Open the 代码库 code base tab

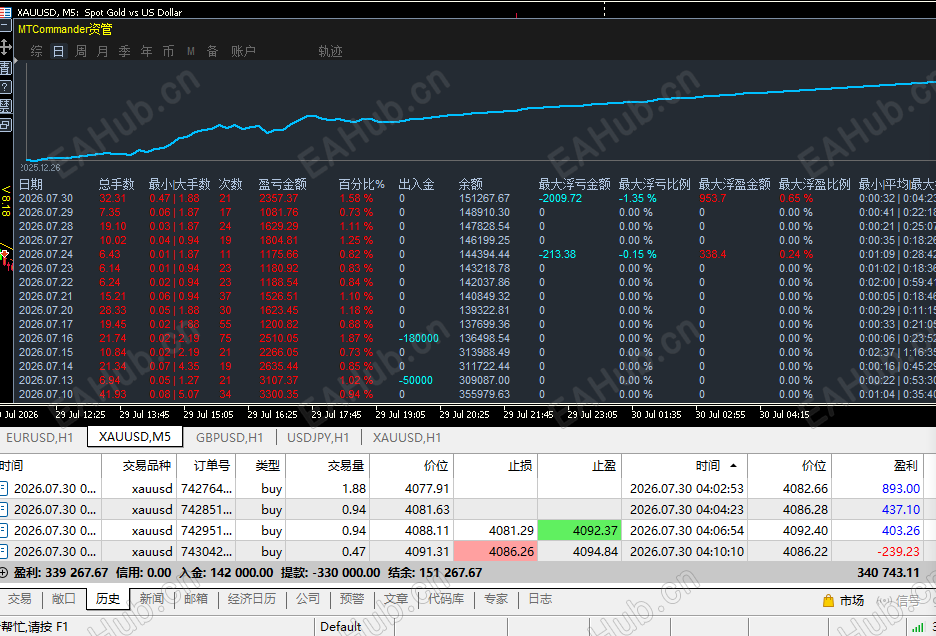coord(446,599)
